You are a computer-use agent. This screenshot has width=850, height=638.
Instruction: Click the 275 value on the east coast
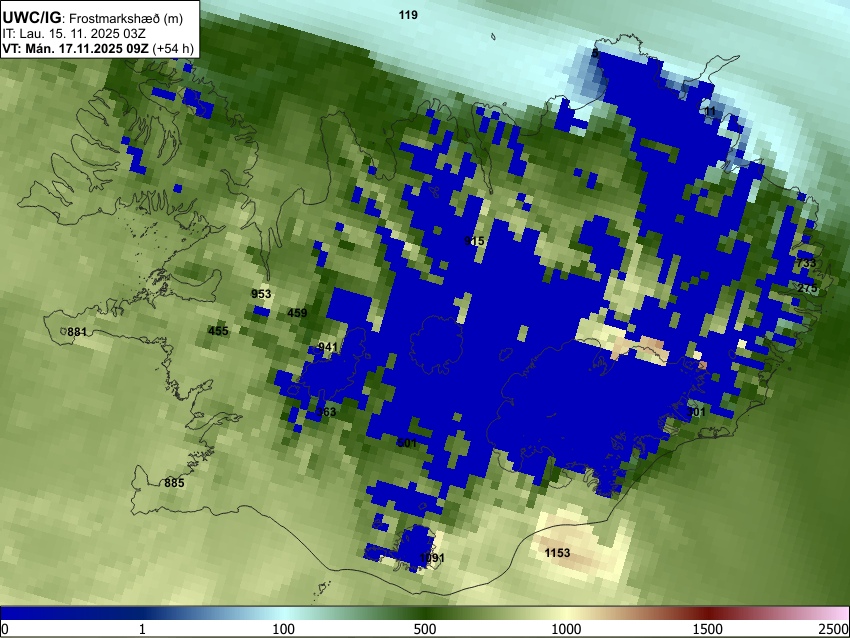[807, 288]
